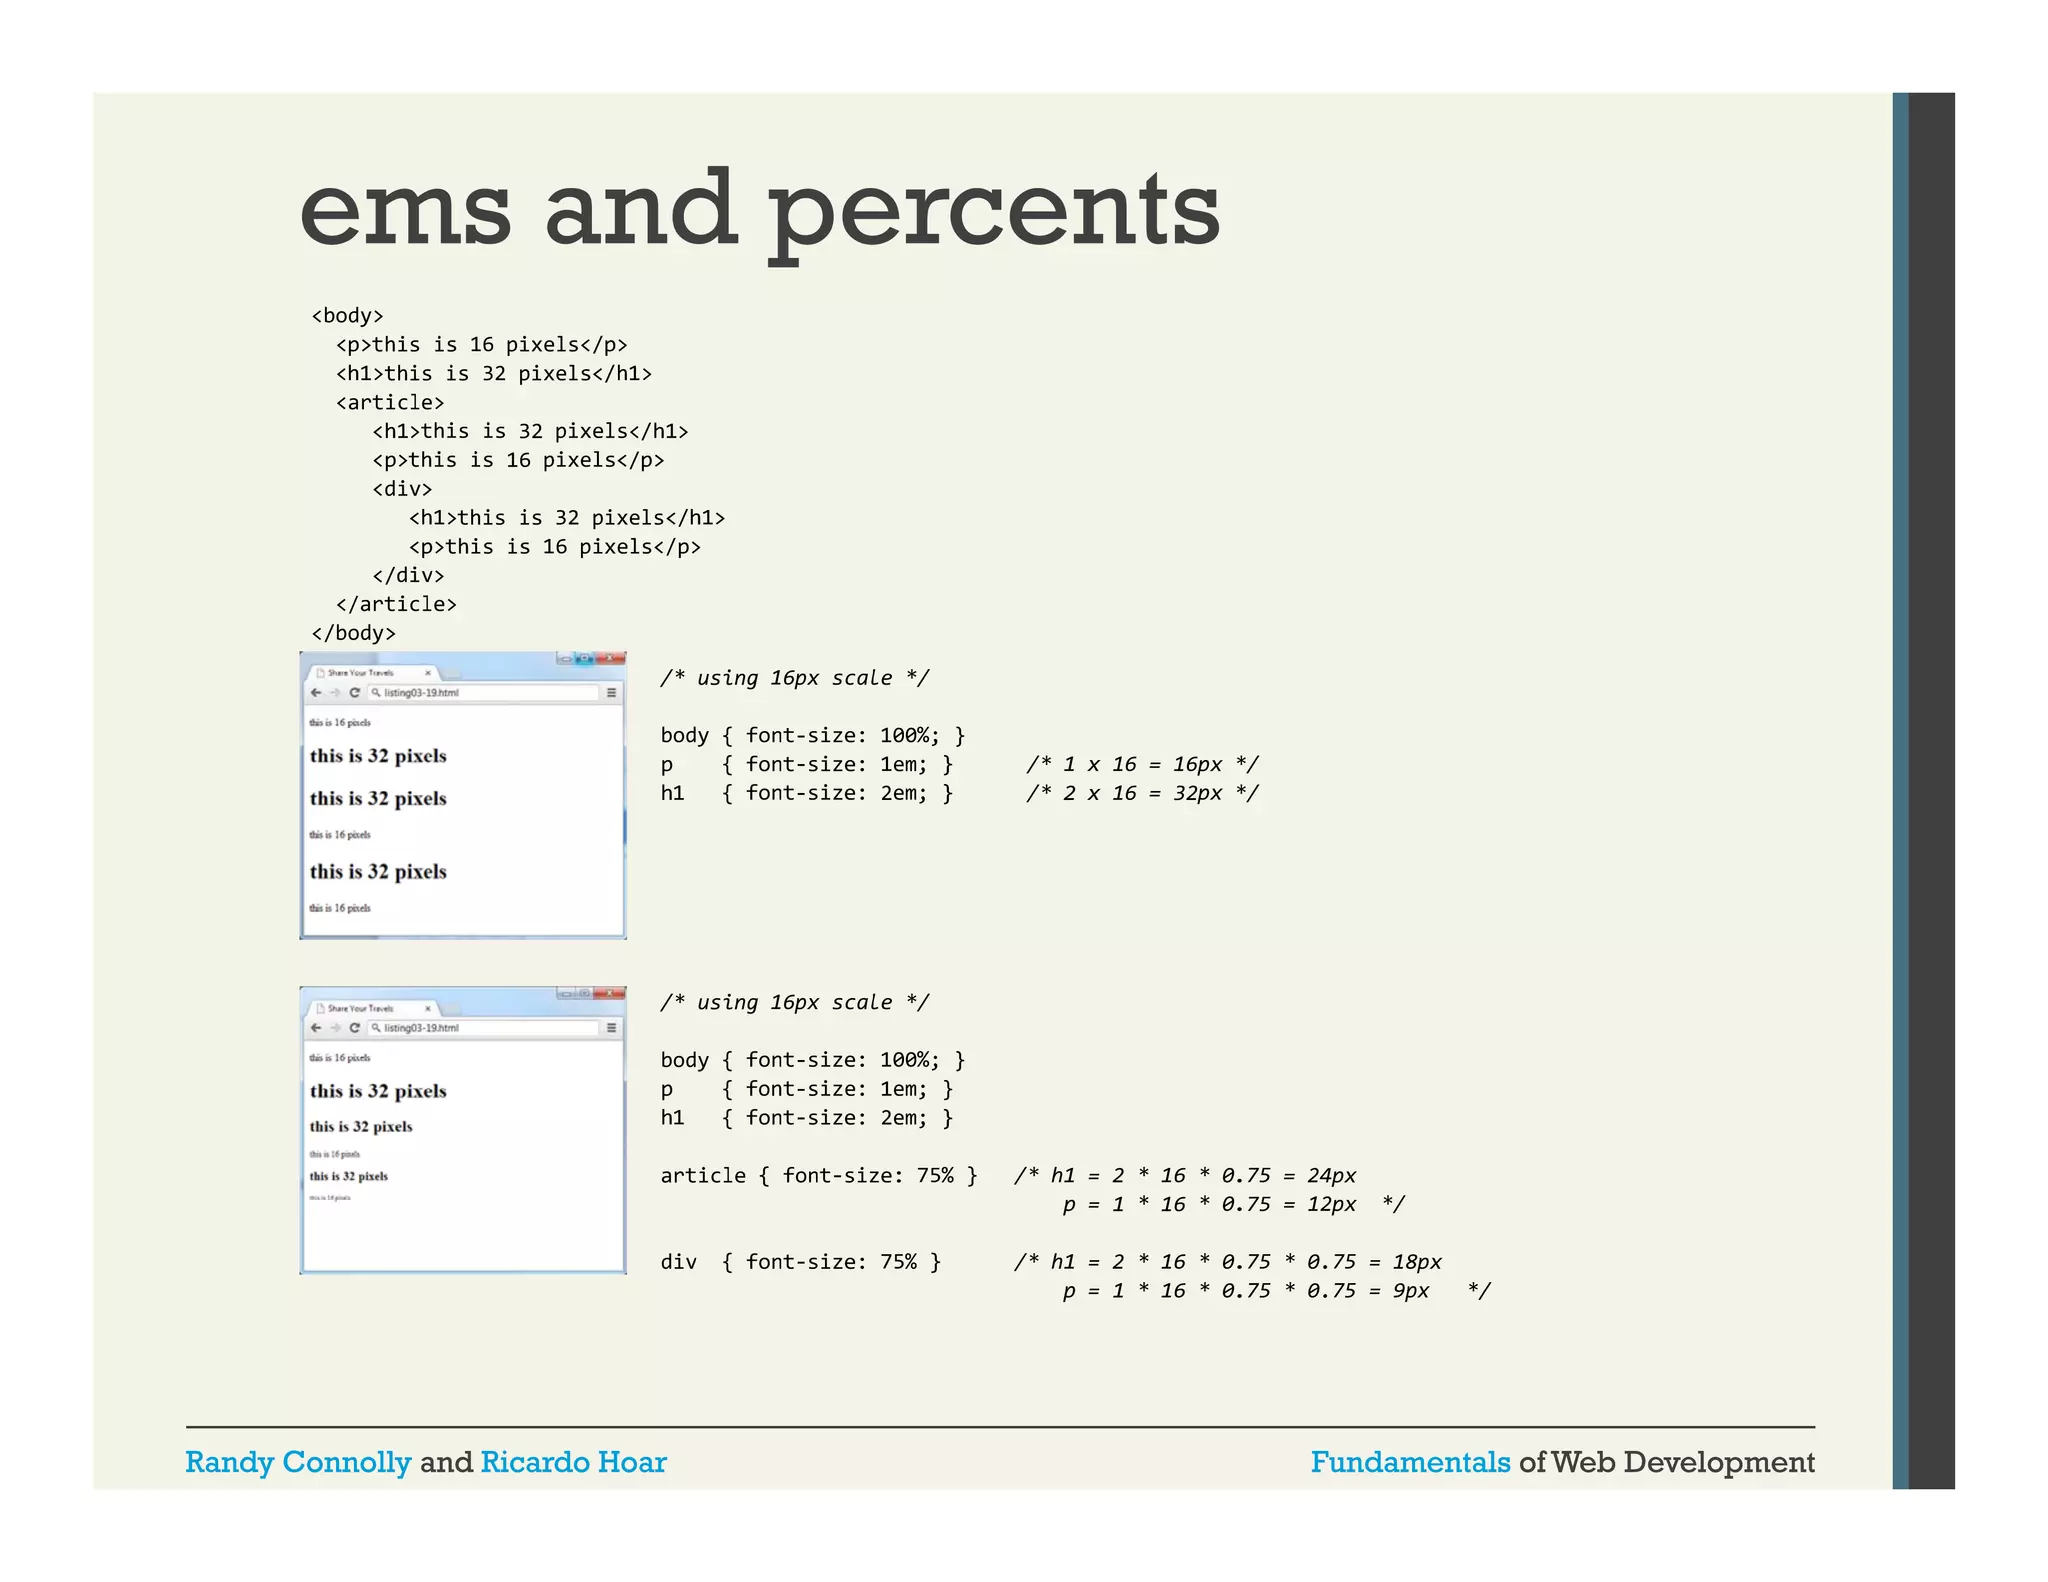Click the back arrow in the upper browser screenshot
Viewport: 2048px width, 1582px height.
(316, 692)
